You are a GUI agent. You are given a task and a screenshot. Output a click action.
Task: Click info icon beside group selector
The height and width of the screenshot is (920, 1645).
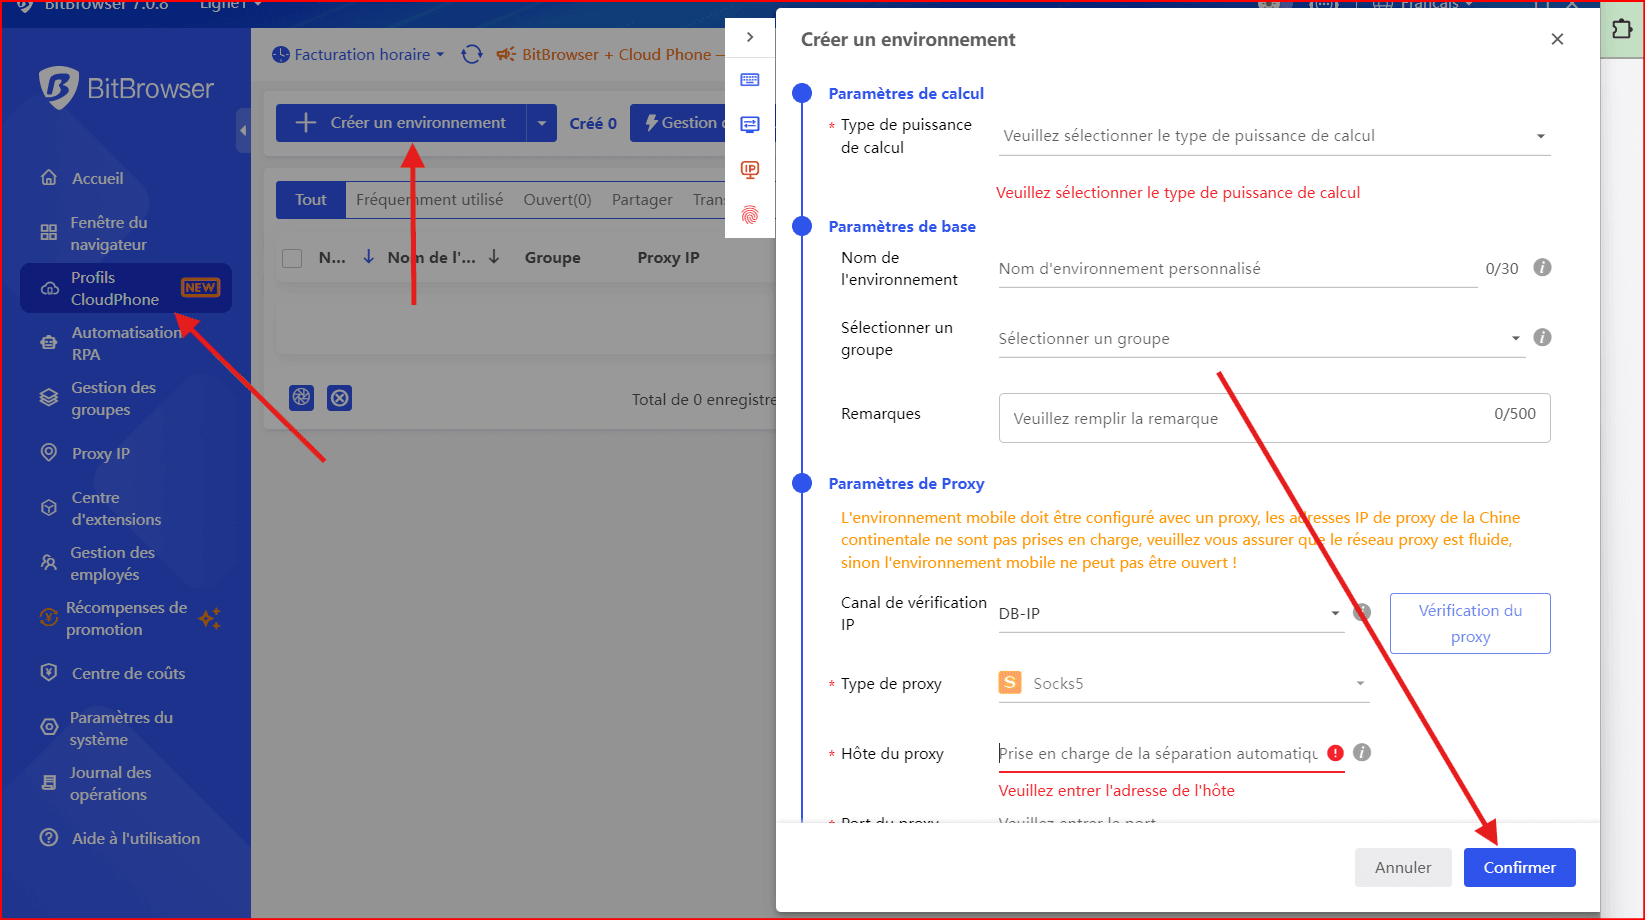1543,337
